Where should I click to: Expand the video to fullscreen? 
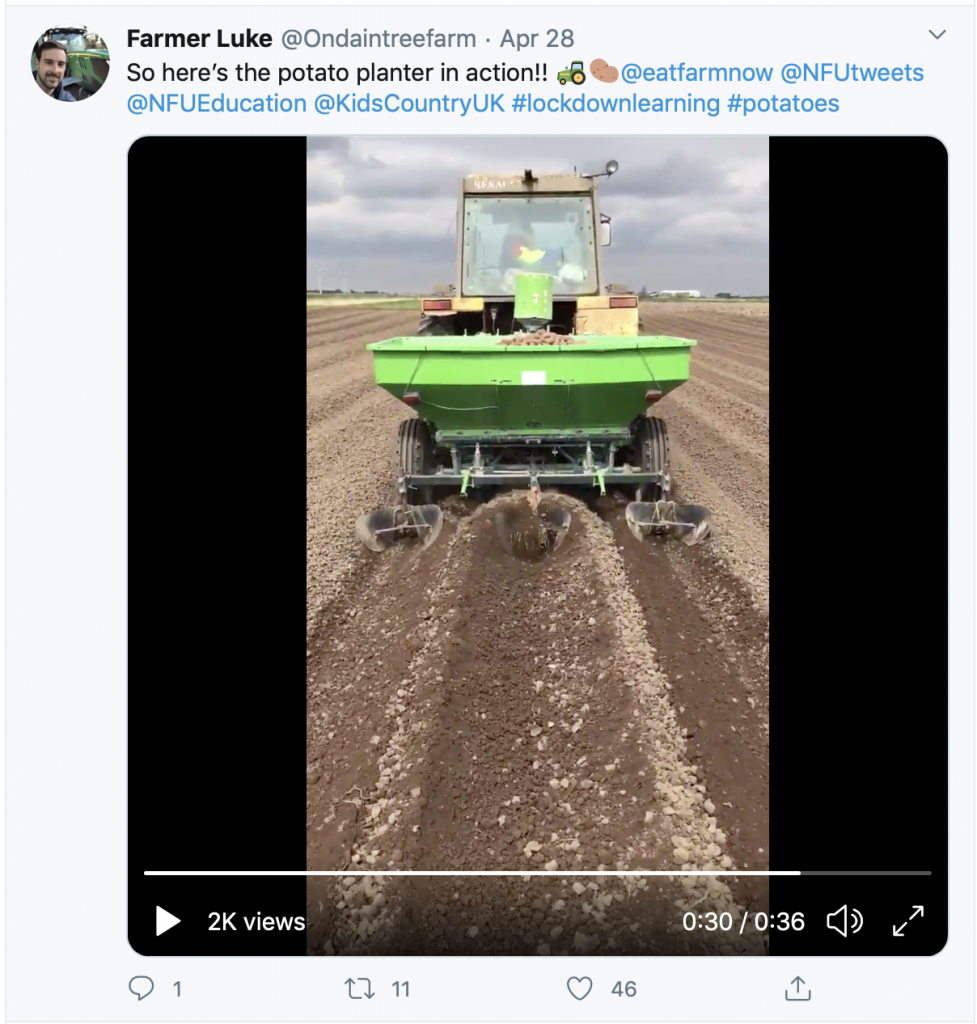[x=908, y=921]
